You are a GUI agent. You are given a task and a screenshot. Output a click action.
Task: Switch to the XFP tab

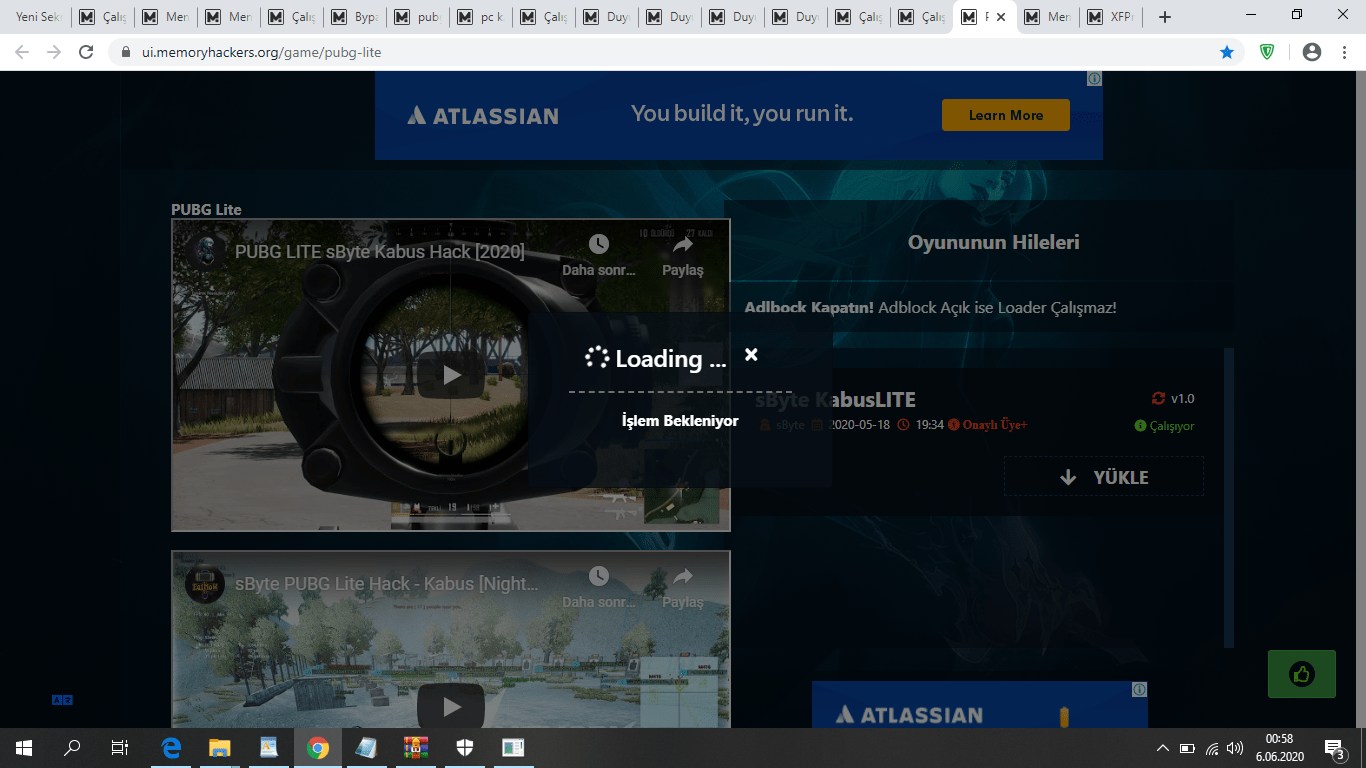coord(1111,17)
